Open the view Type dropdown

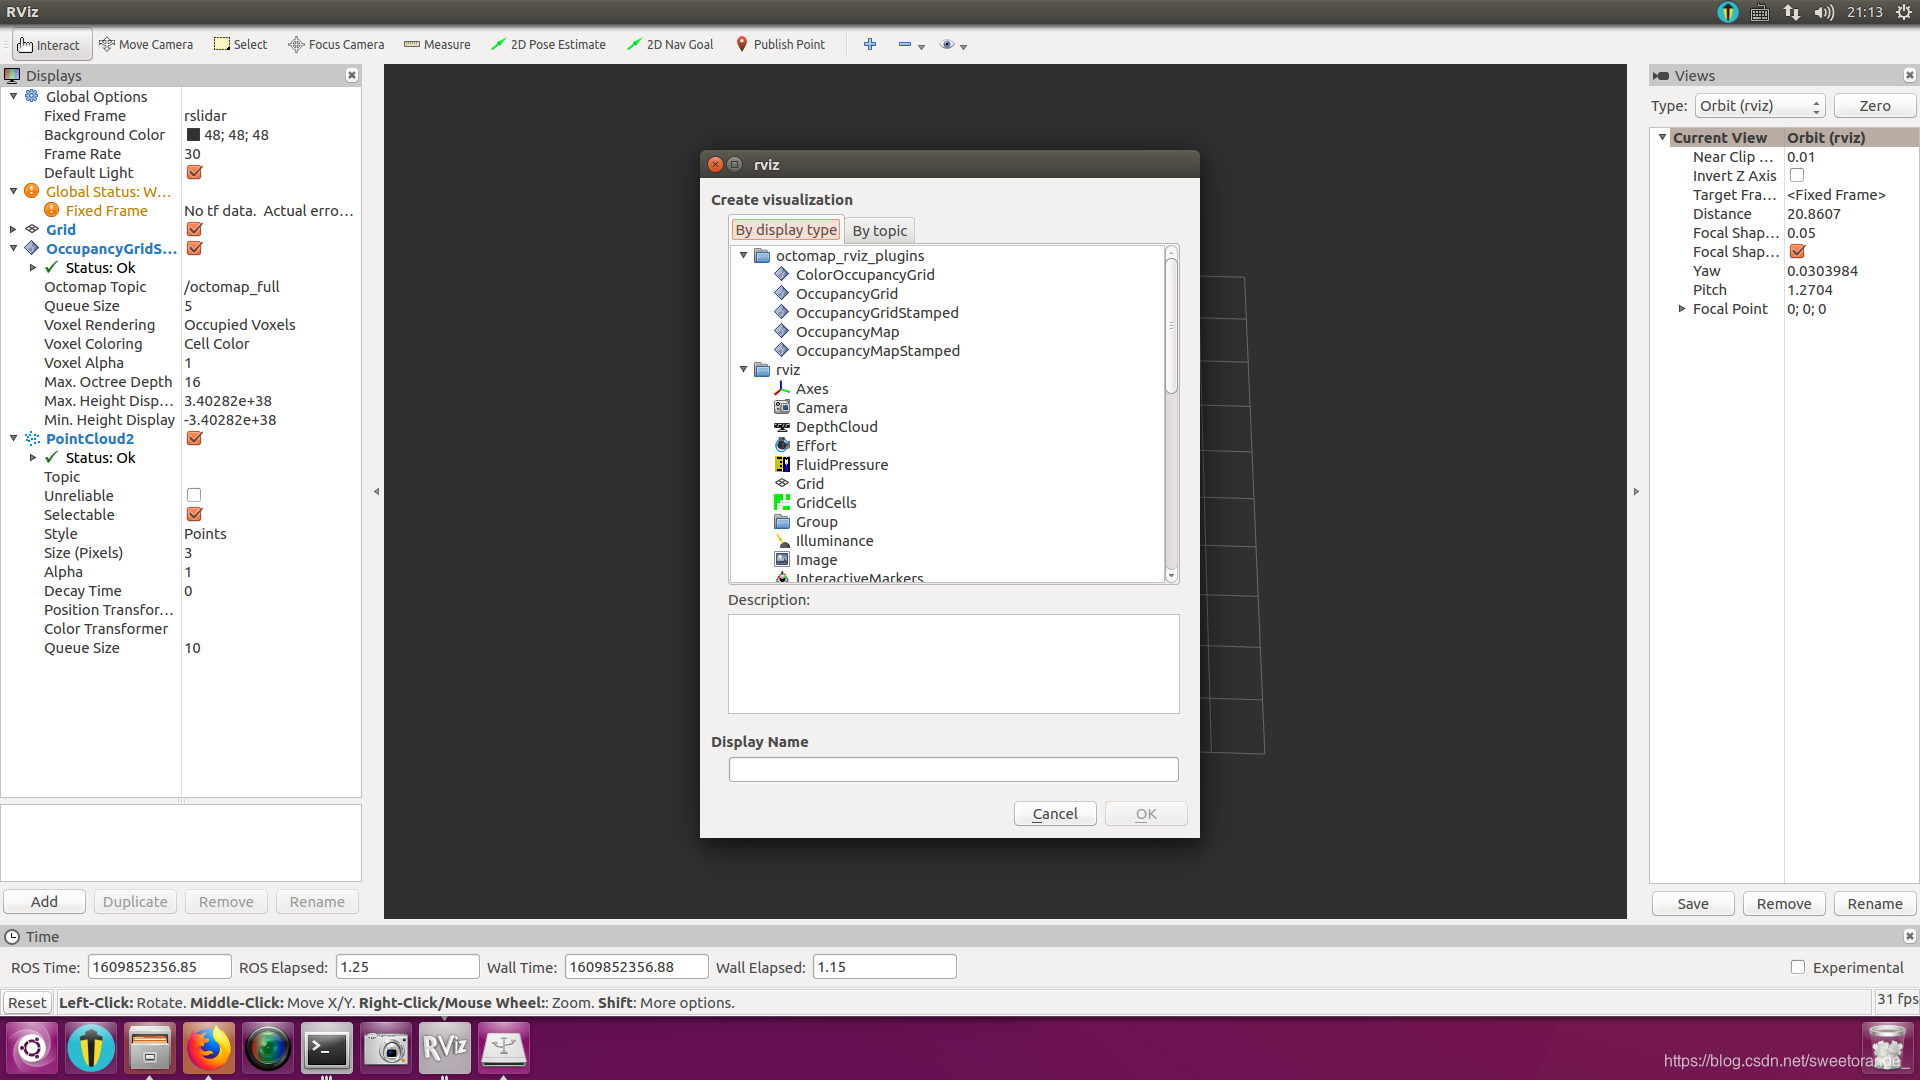click(x=1759, y=106)
